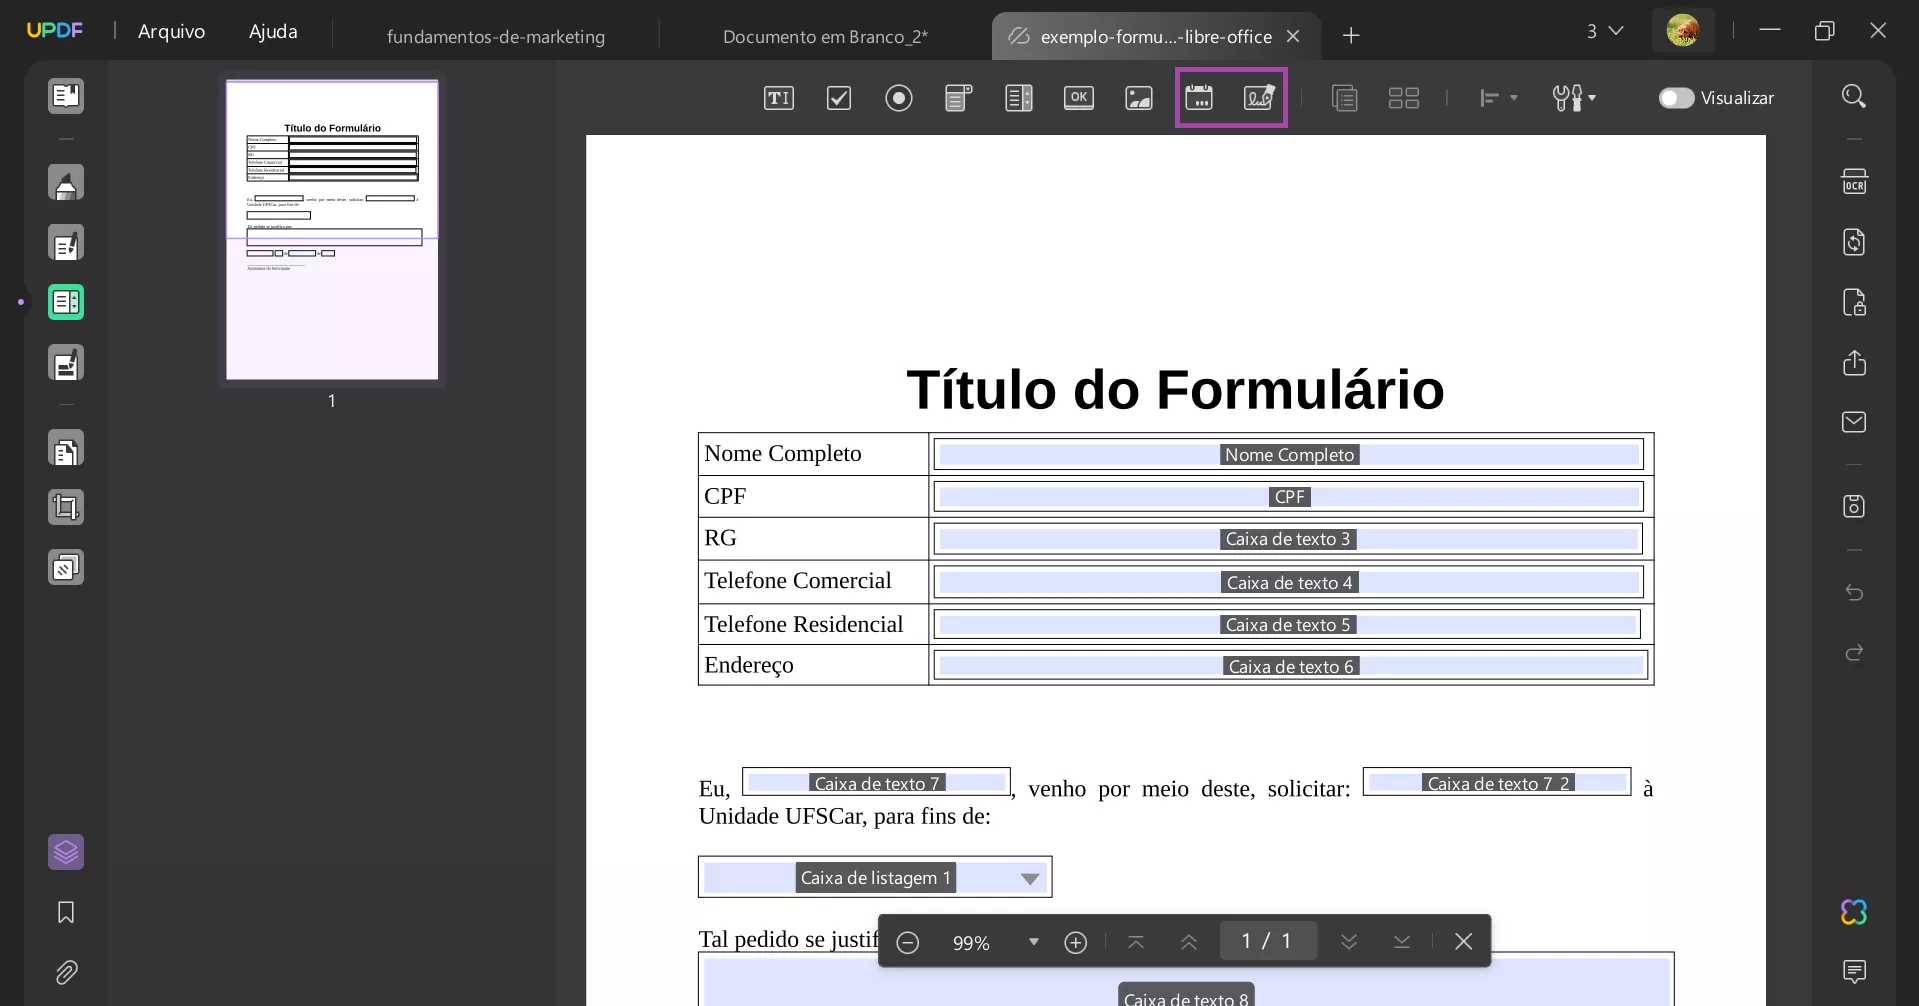1919x1006 pixels.
Task: Switch to the Documento em Branco_2 tab
Action: coord(823,36)
